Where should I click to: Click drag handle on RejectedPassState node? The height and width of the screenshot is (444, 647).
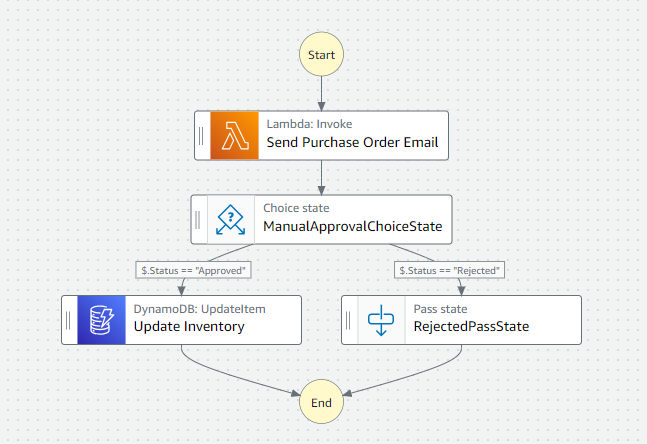click(x=348, y=320)
